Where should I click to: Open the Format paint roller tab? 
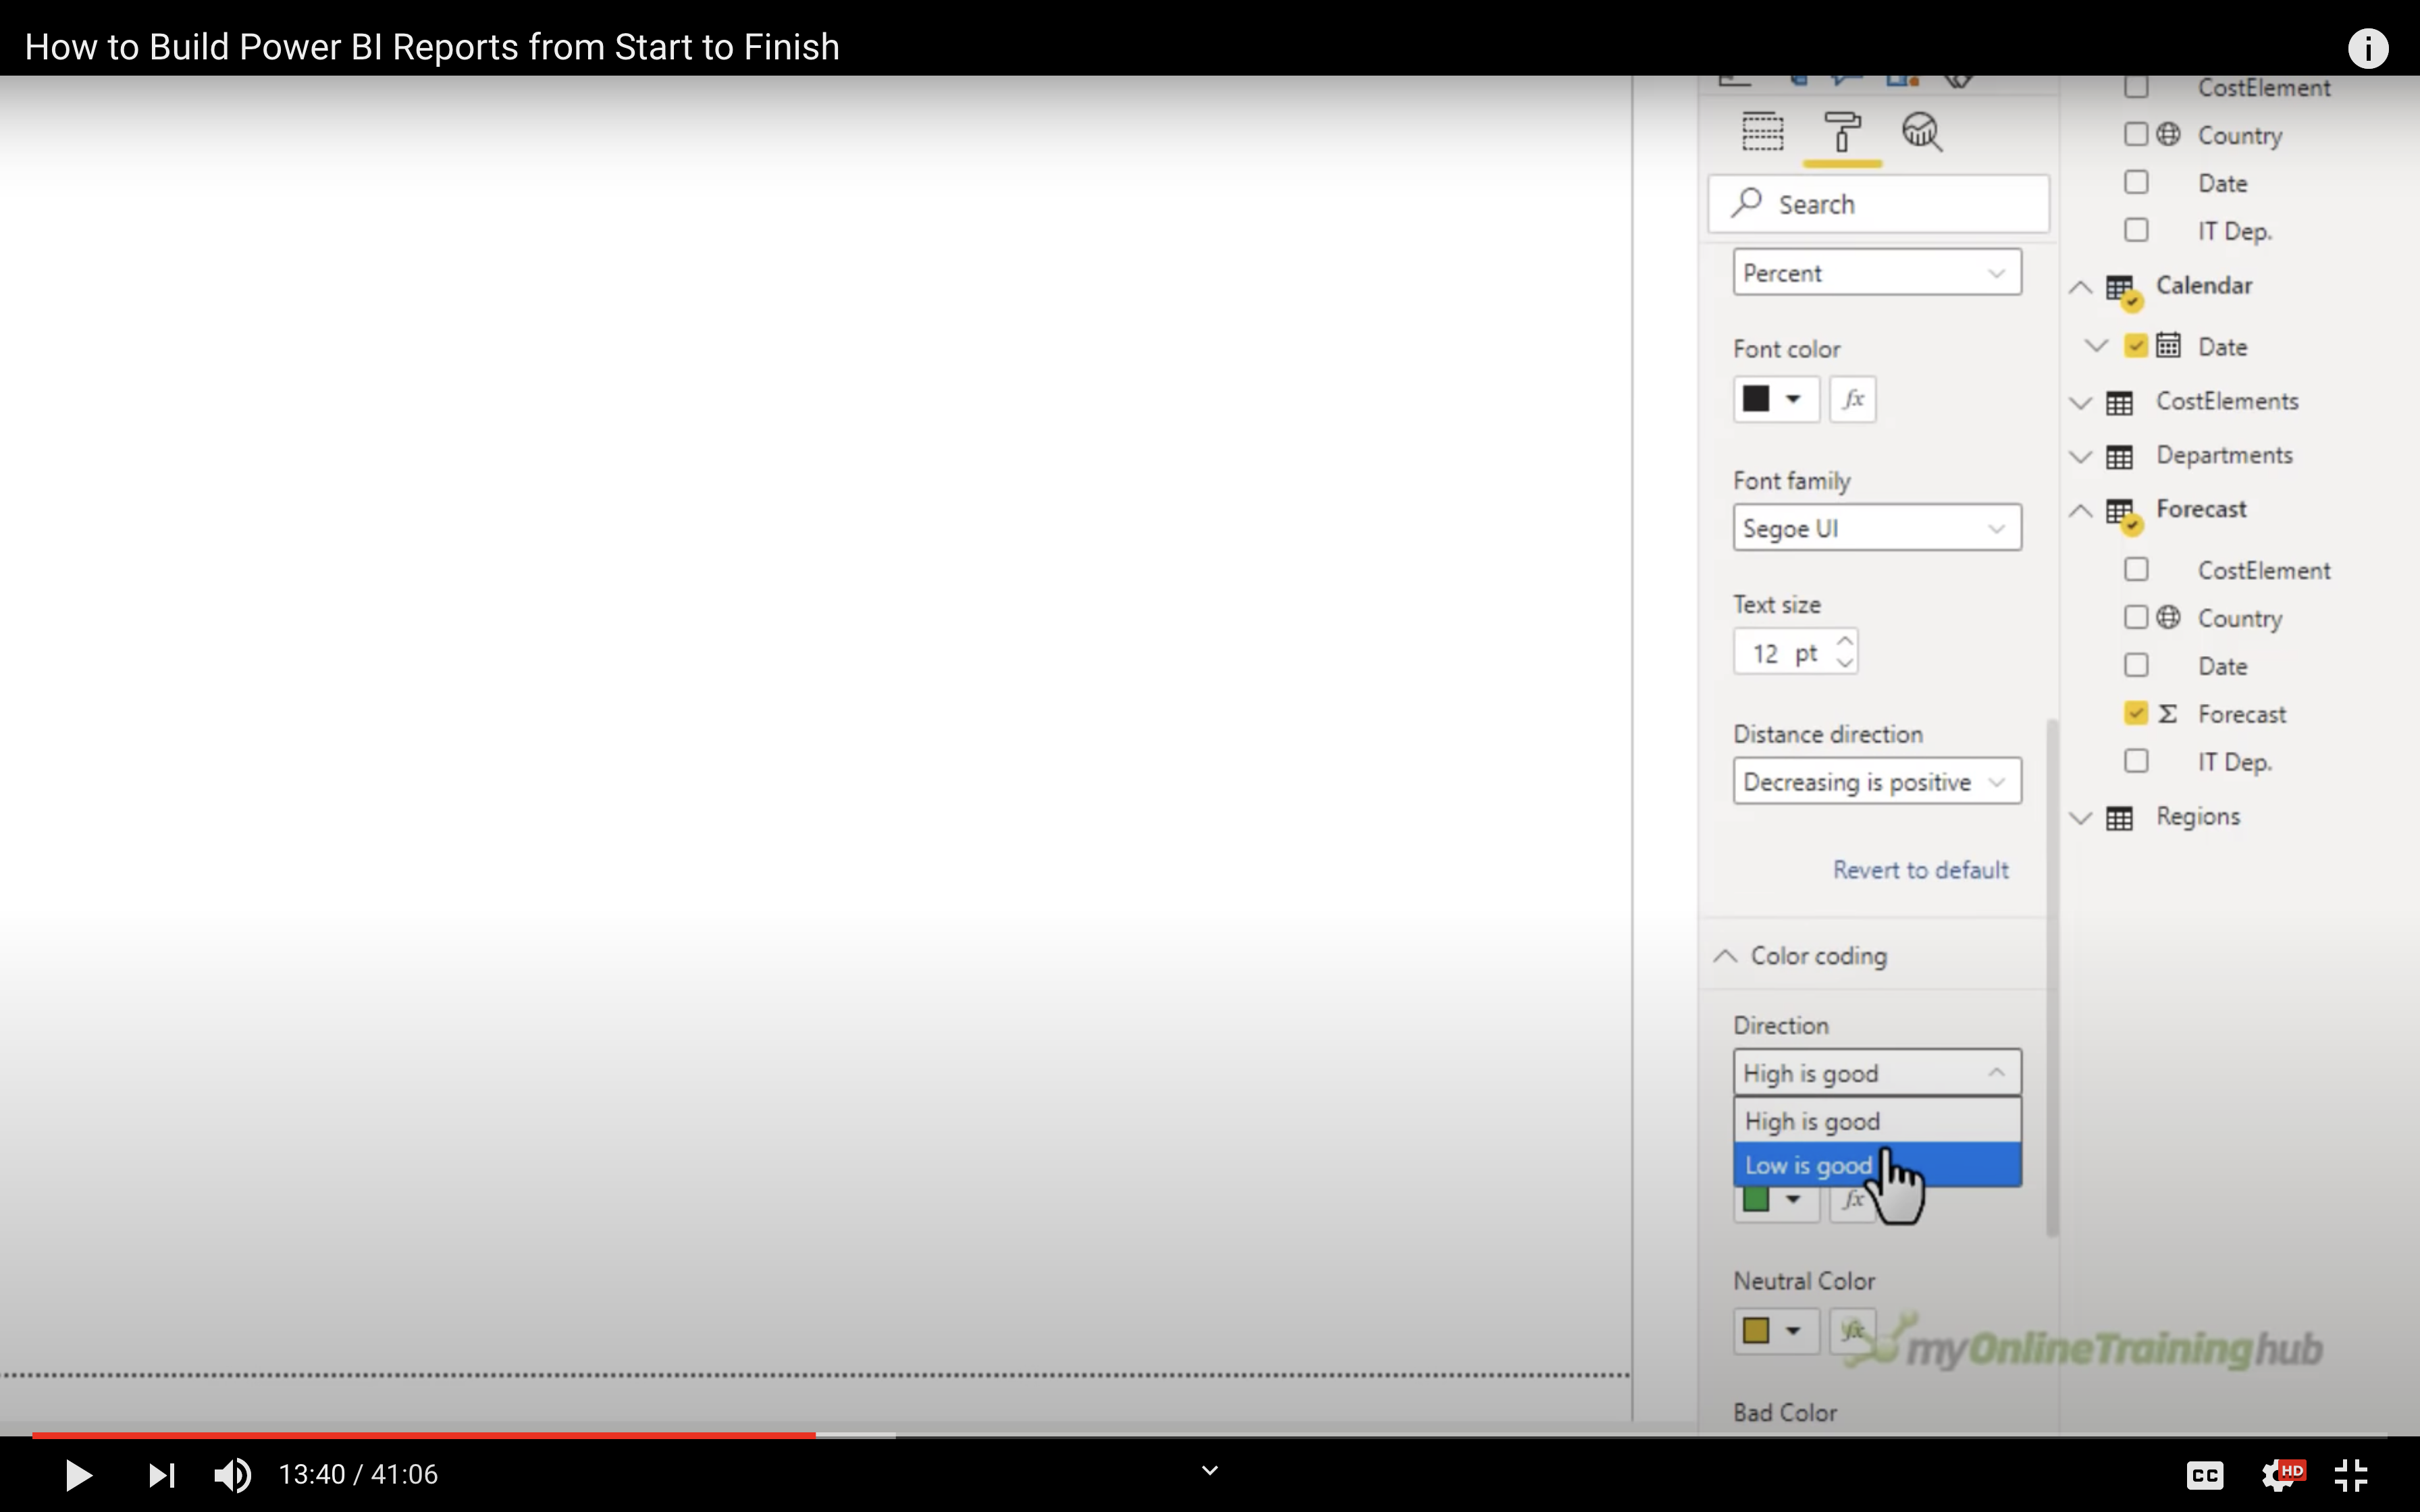pos(1842,132)
